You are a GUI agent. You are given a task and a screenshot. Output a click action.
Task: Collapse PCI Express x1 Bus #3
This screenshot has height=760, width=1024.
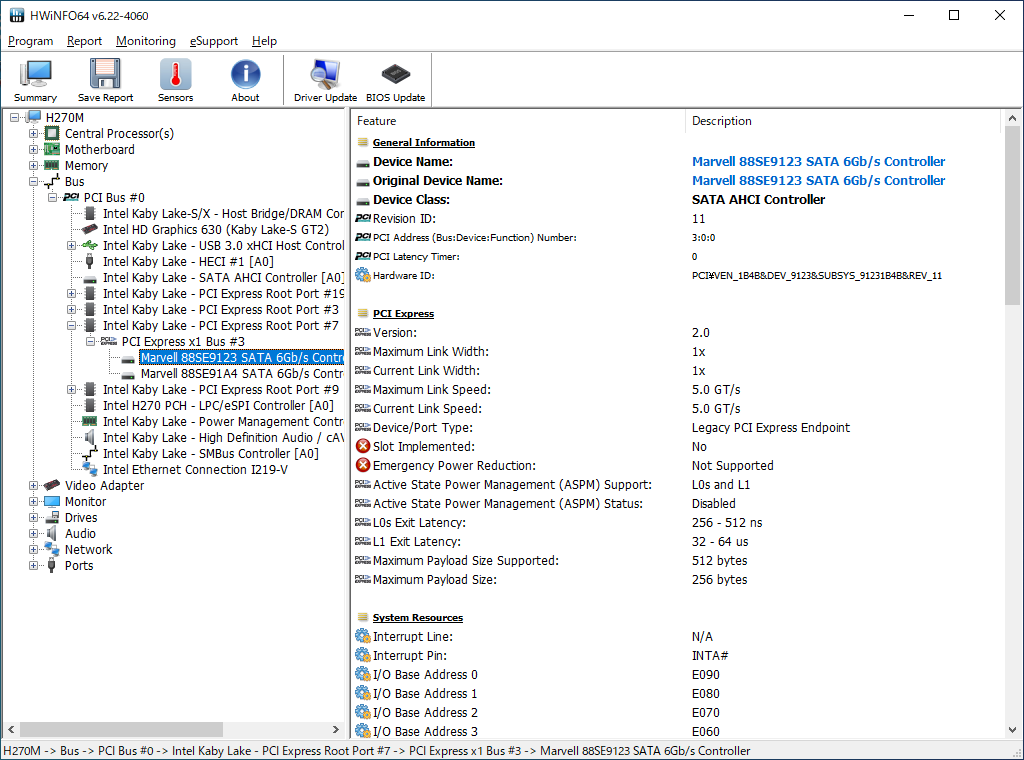point(90,341)
